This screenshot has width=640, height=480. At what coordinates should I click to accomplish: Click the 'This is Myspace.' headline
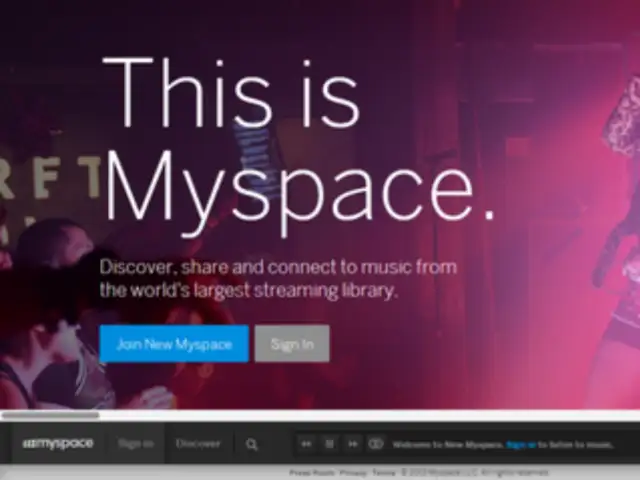(299, 146)
